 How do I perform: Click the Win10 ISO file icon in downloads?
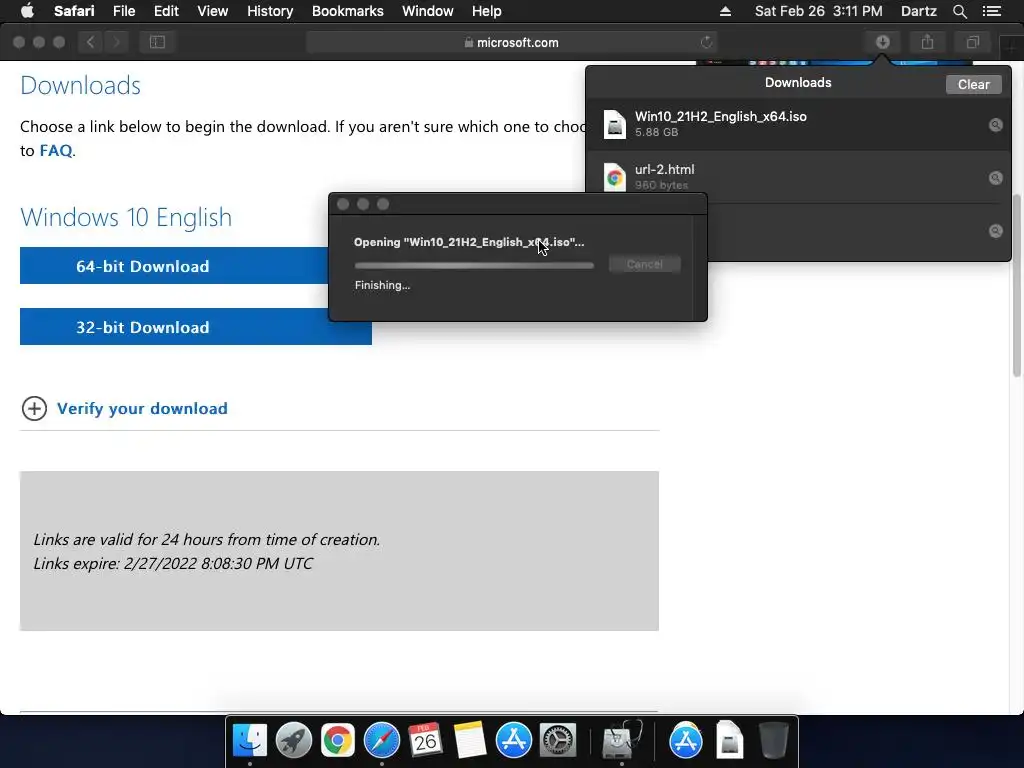[615, 124]
